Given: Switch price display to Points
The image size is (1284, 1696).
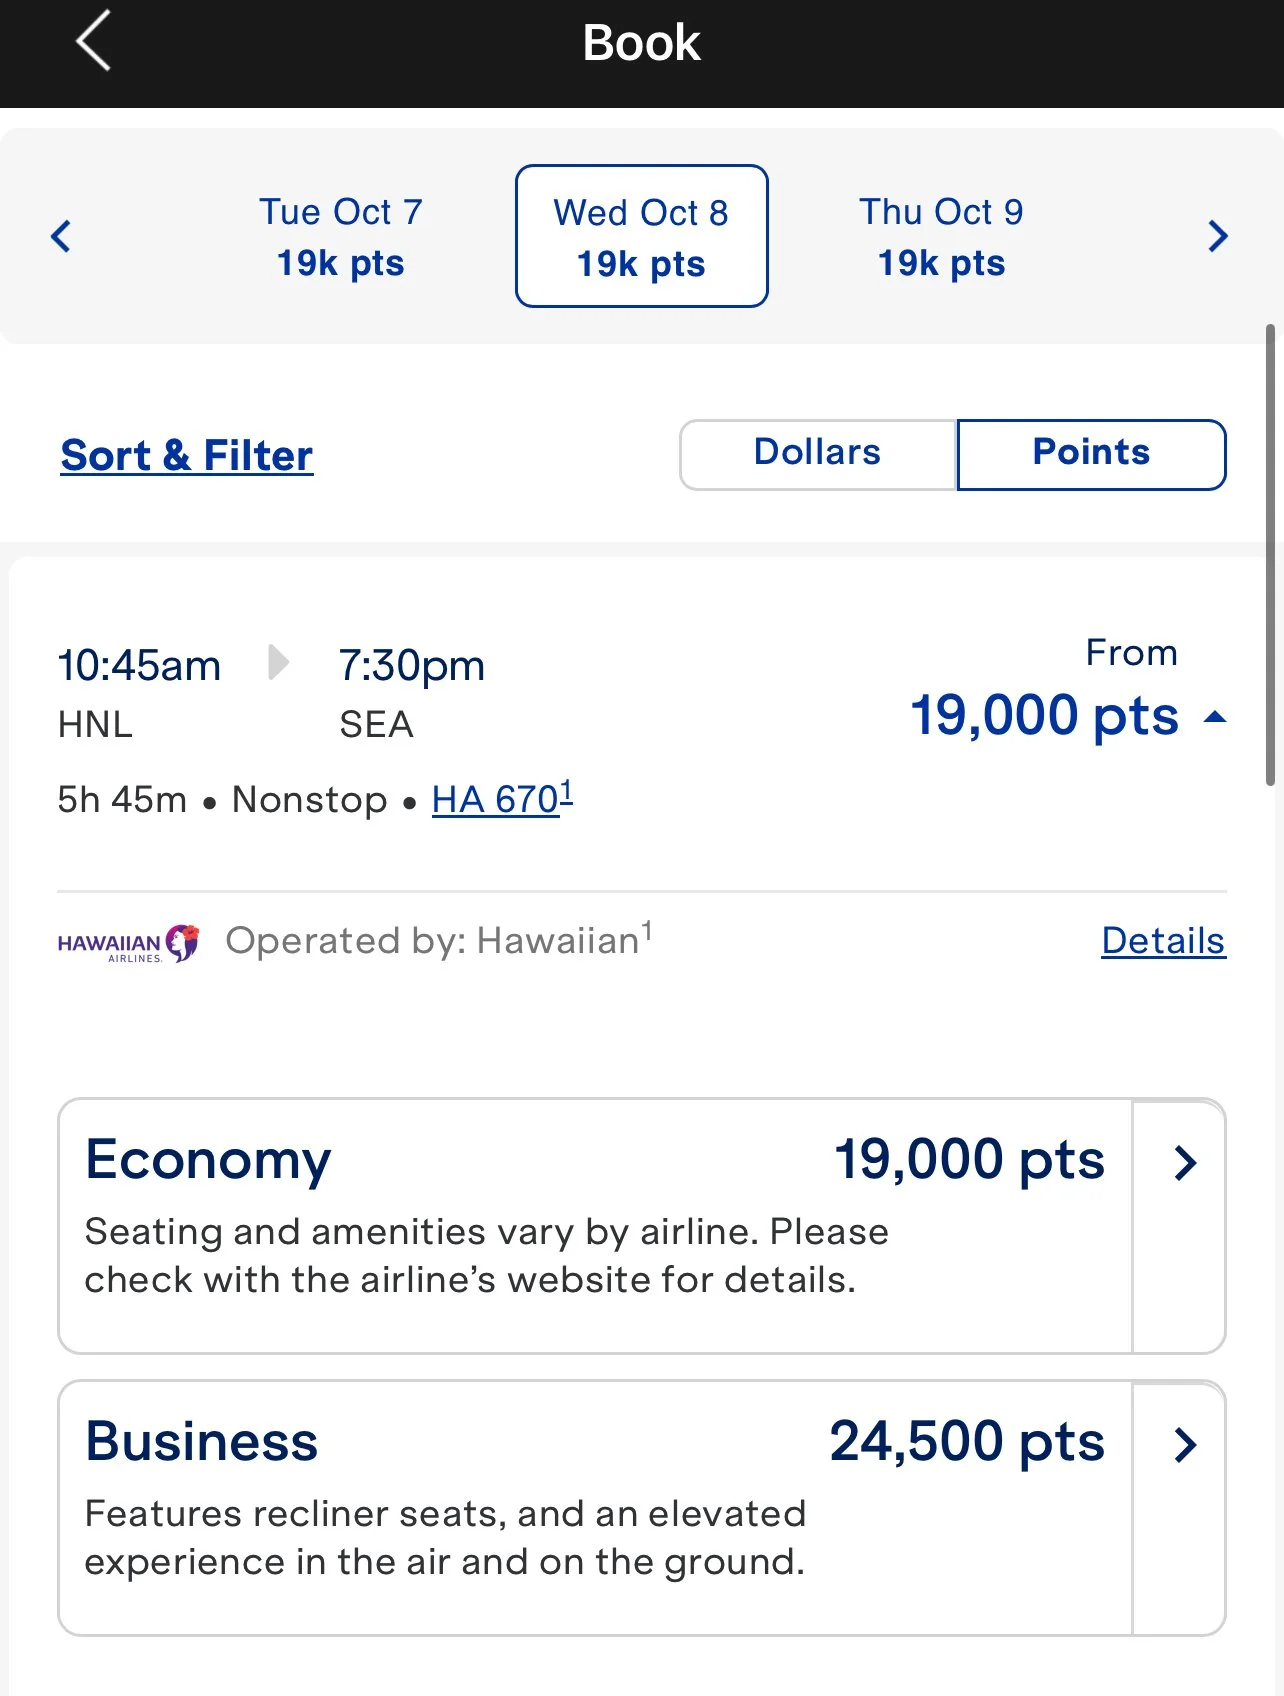Looking at the screenshot, I should tap(1090, 453).
